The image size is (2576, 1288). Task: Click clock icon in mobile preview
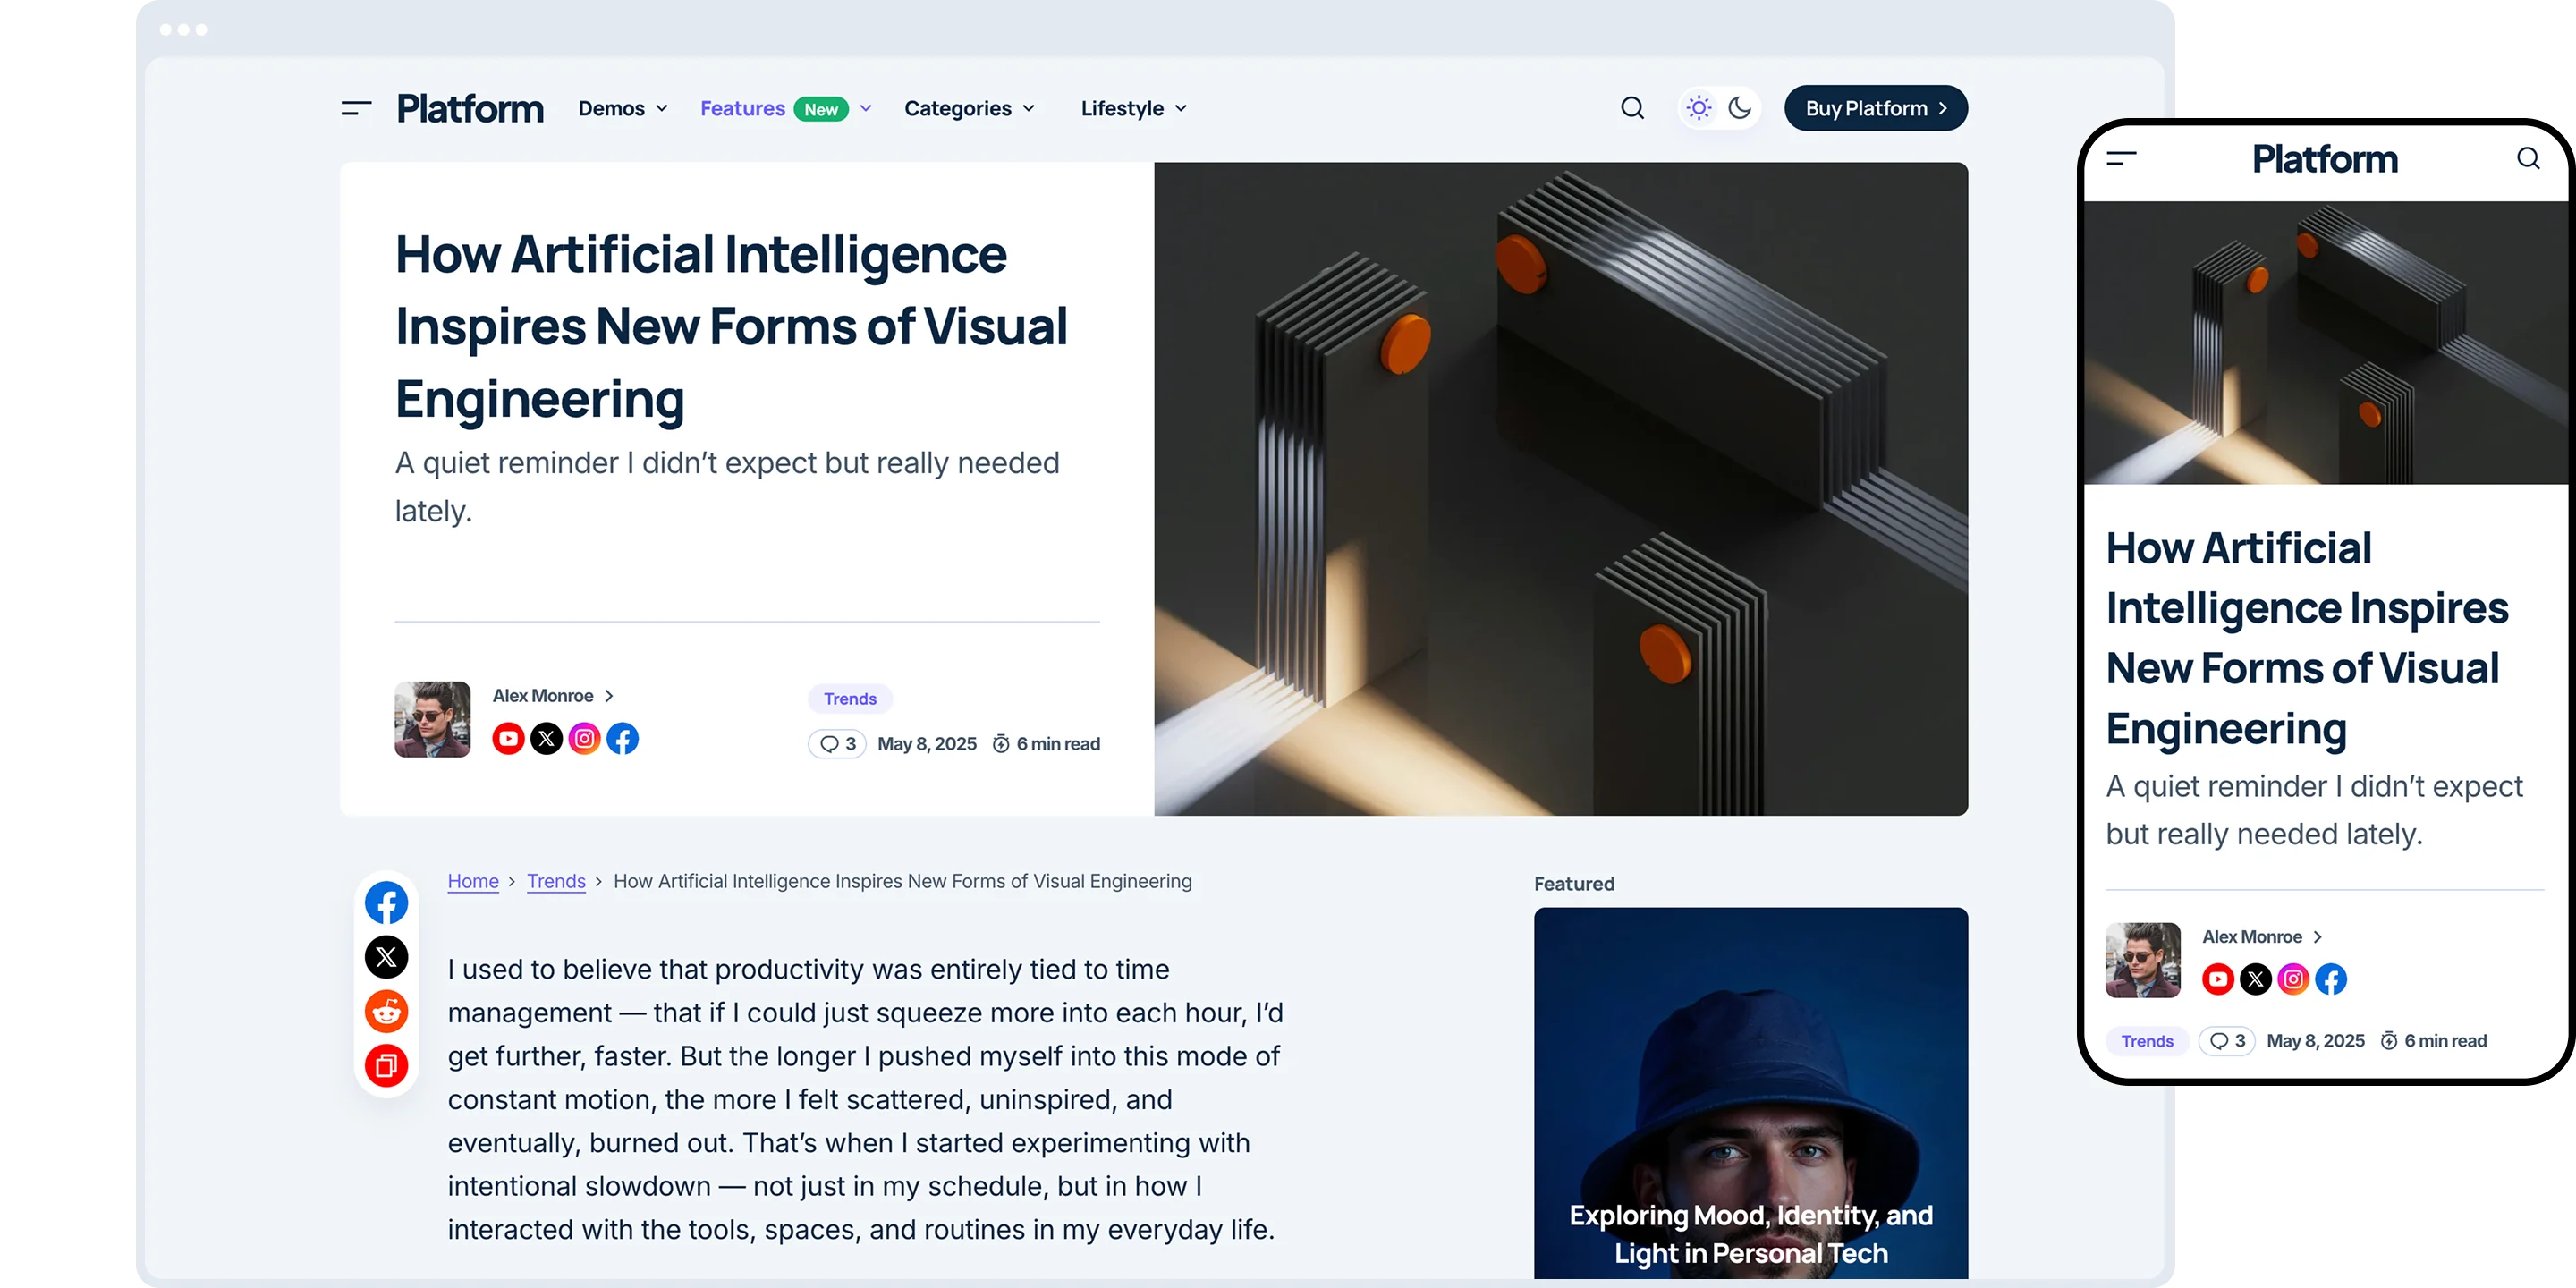pyautogui.click(x=2389, y=1041)
